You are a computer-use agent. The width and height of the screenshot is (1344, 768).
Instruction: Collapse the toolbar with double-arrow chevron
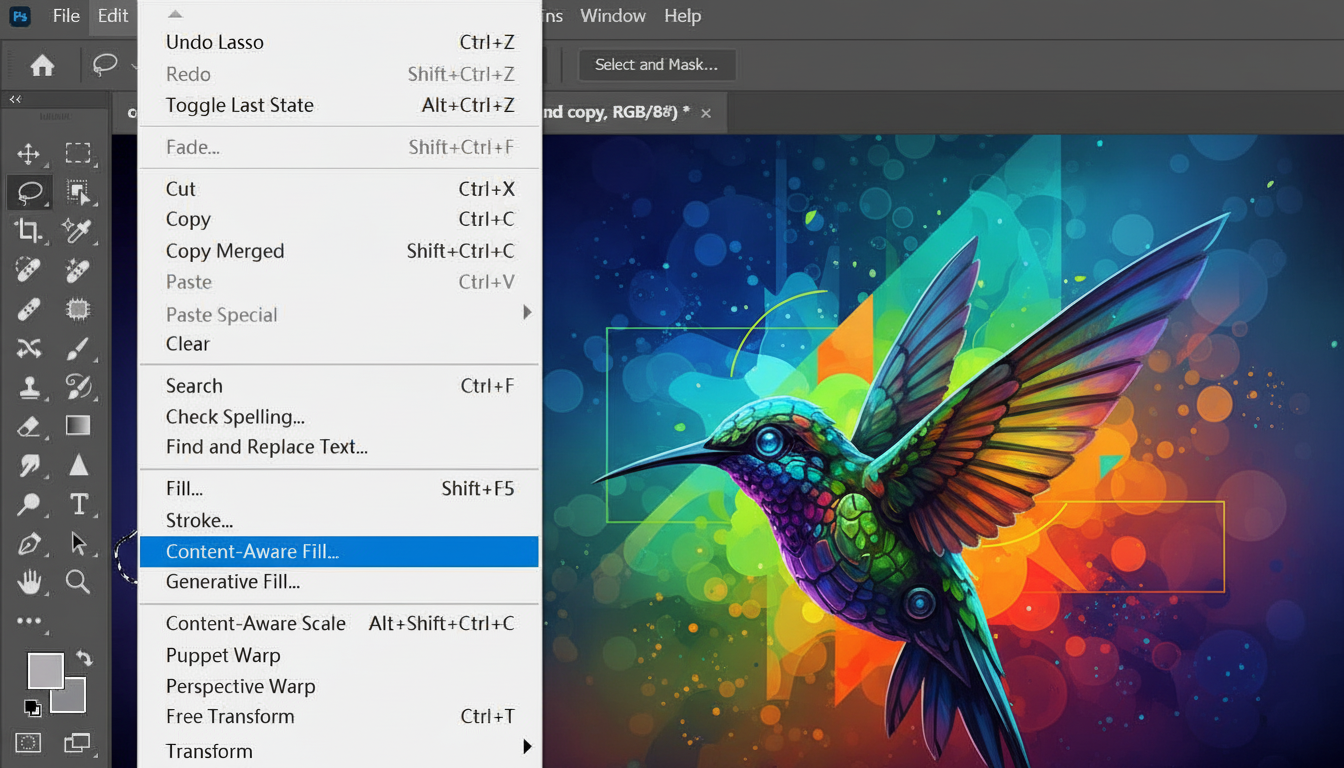15,100
